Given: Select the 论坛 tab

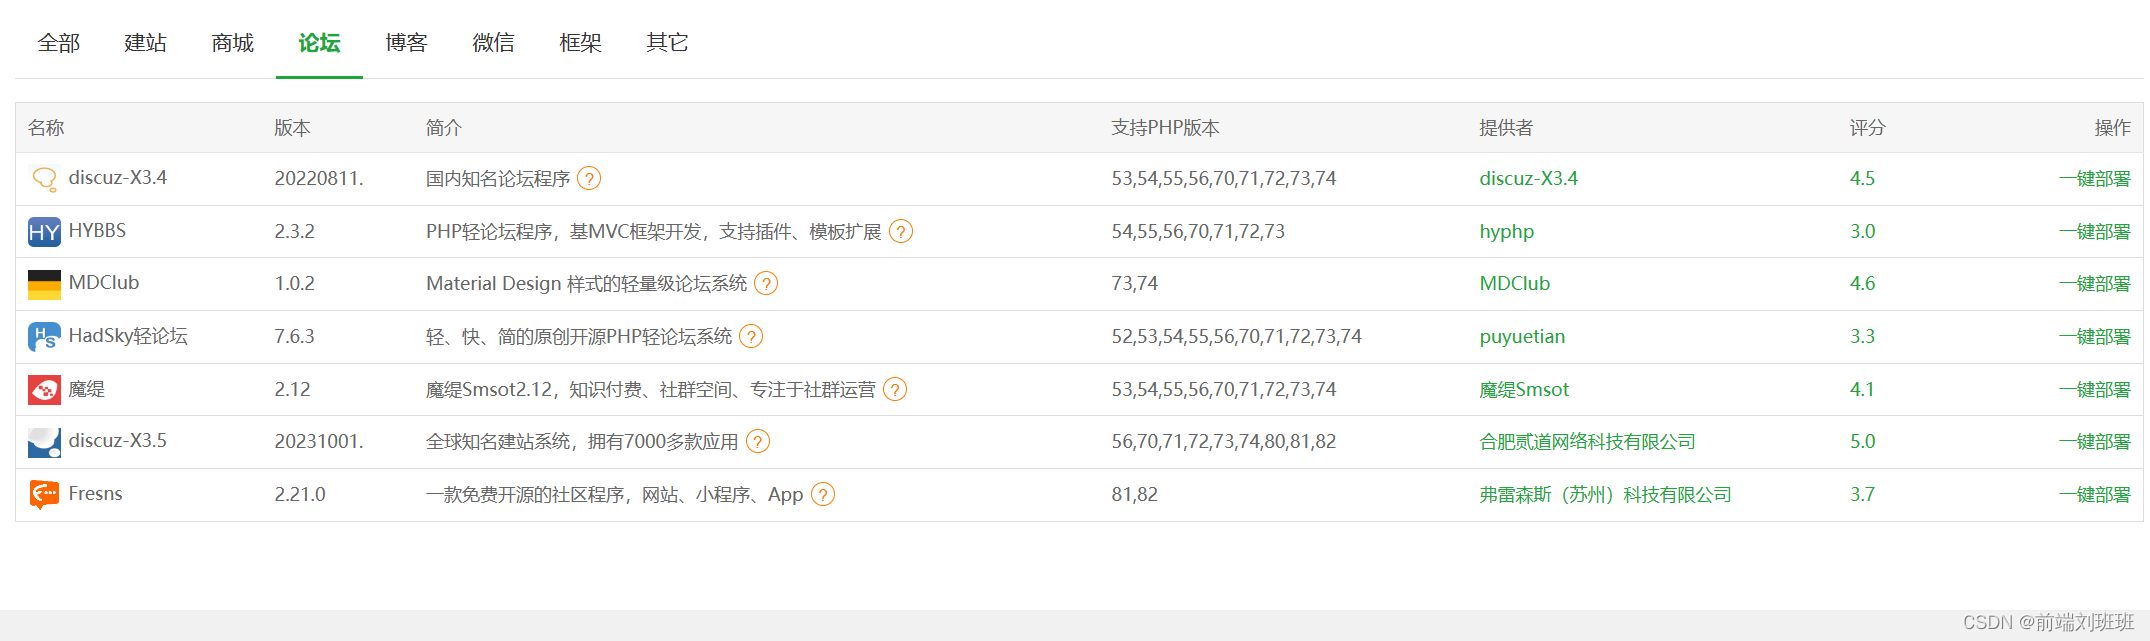Looking at the screenshot, I should [x=319, y=43].
